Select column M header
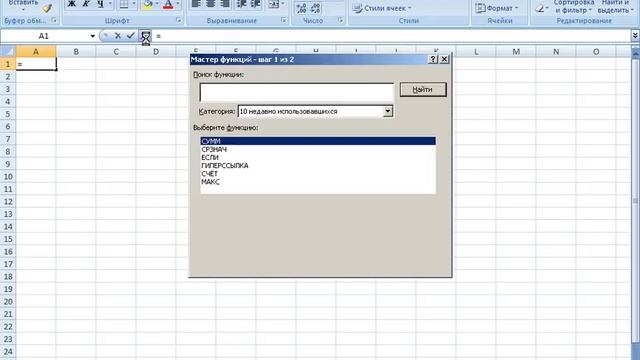This screenshot has height=360, width=640. [x=516, y=51]
